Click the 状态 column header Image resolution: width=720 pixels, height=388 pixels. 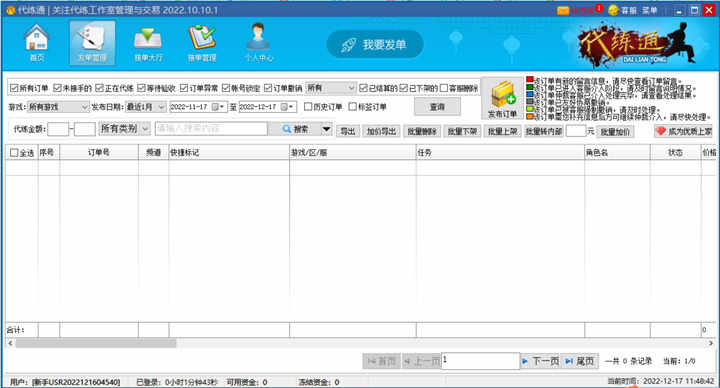[675, 152]
